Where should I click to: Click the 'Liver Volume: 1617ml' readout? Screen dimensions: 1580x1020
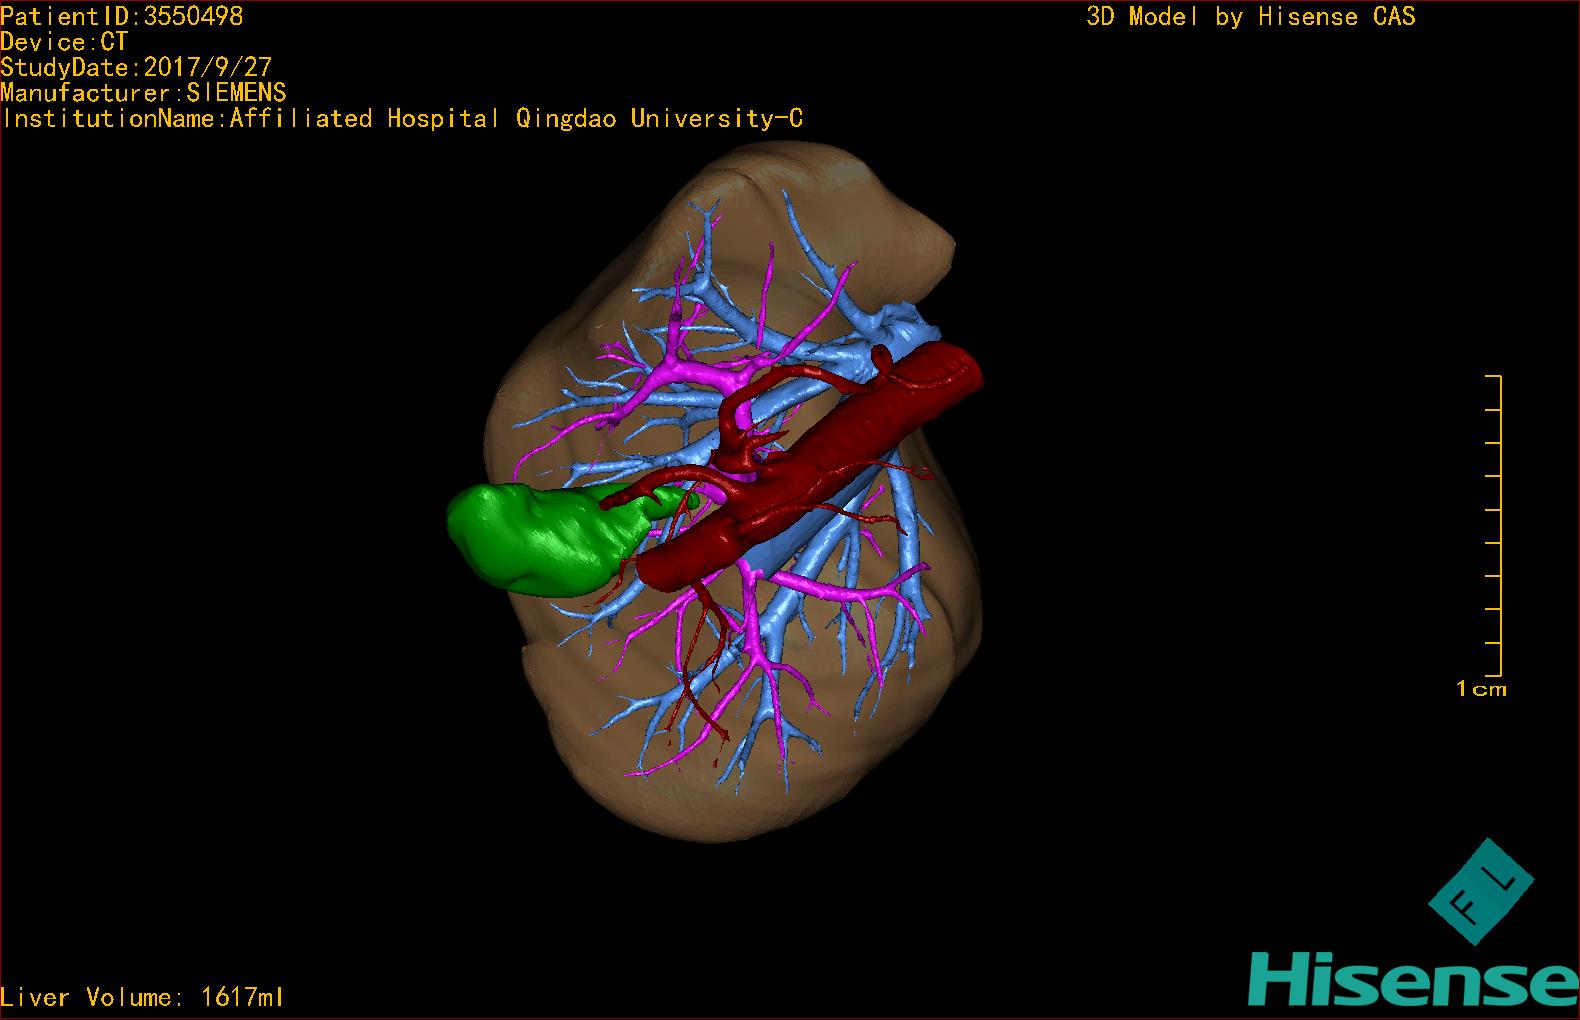(142, 997)
